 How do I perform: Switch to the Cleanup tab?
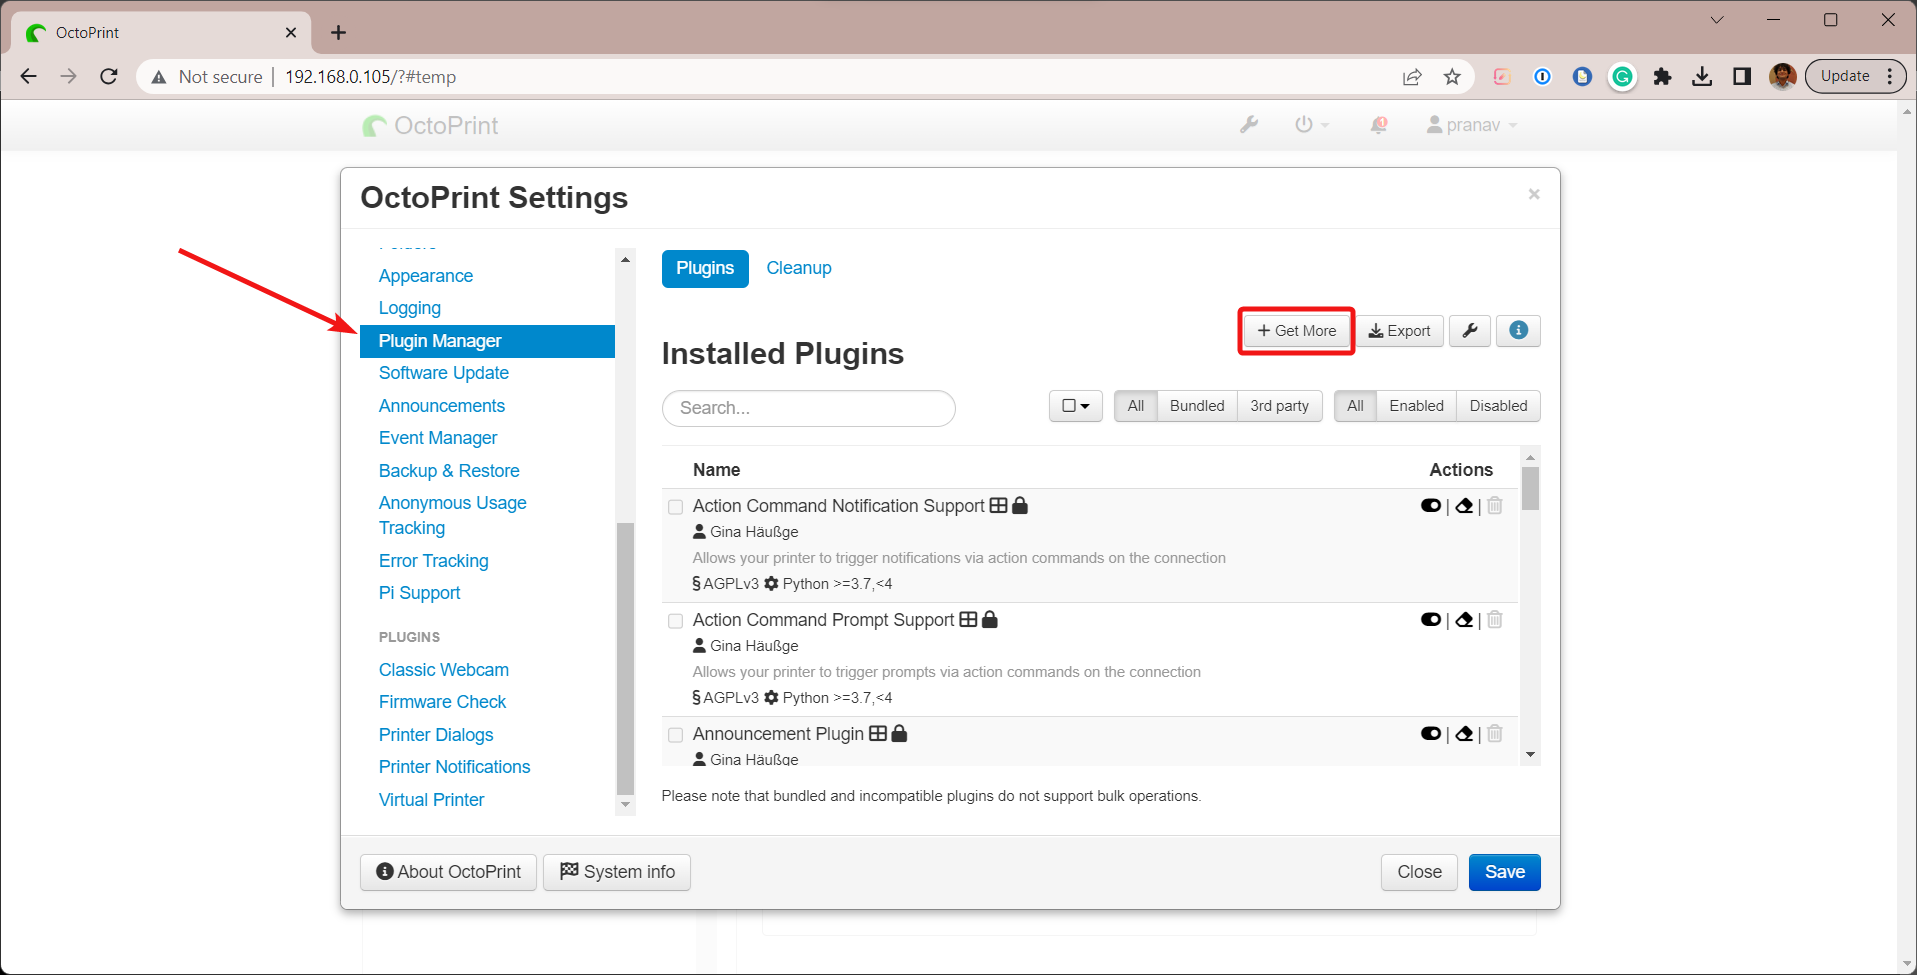point(799,268)
